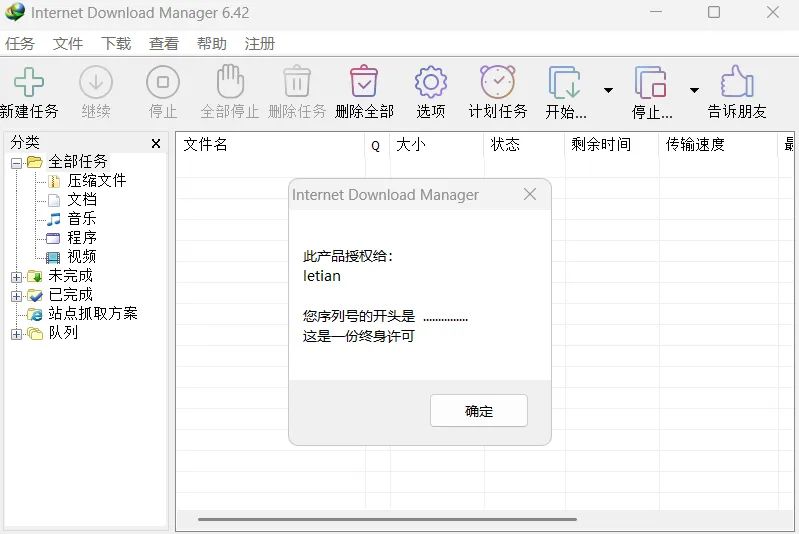This screenshot has width=799, height=534.
Task: Click the 全部停止 hand icon
Action: pos(230,81)
